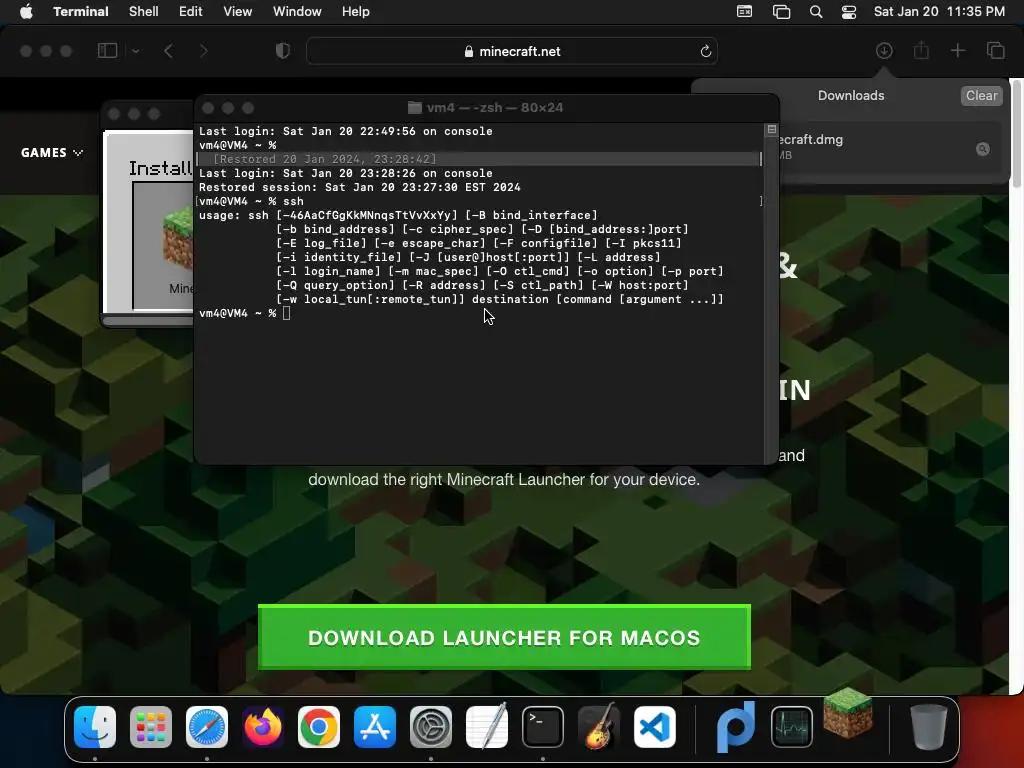Click the minecraft.net address bar
The width and height of the screenshot is (1024, 768).
click(512, 51)
